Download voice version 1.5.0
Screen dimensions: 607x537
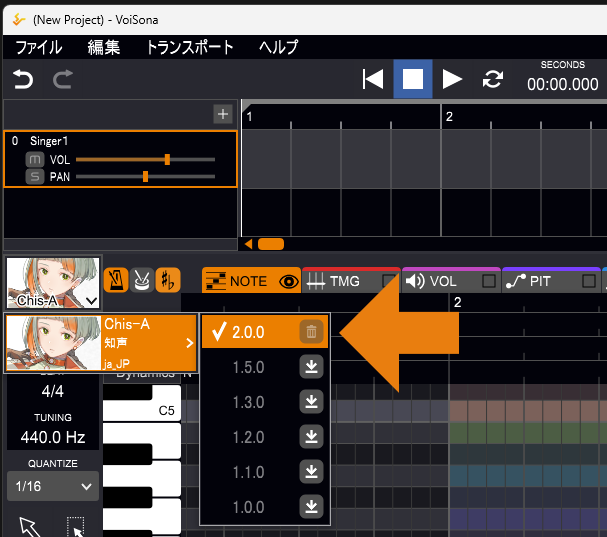(311, 367)
